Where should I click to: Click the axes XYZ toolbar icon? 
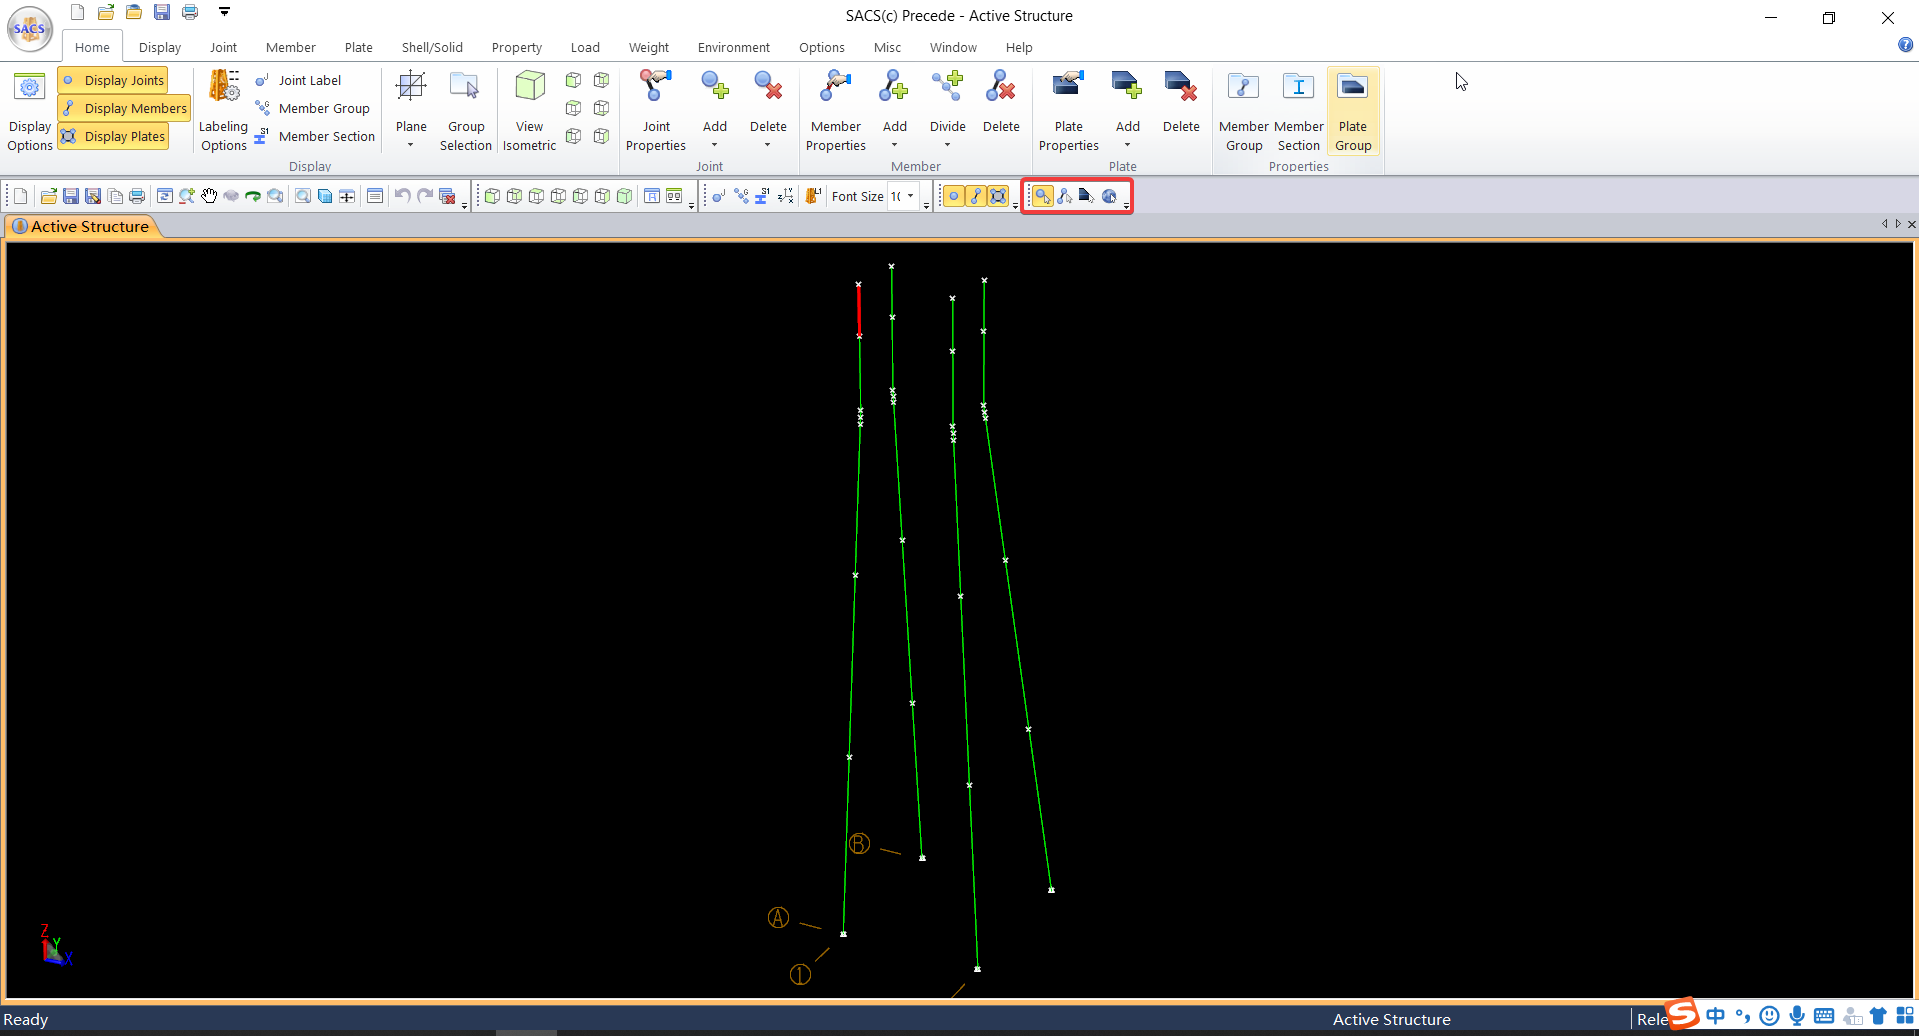pyautogui.click(x=786, y=196)
